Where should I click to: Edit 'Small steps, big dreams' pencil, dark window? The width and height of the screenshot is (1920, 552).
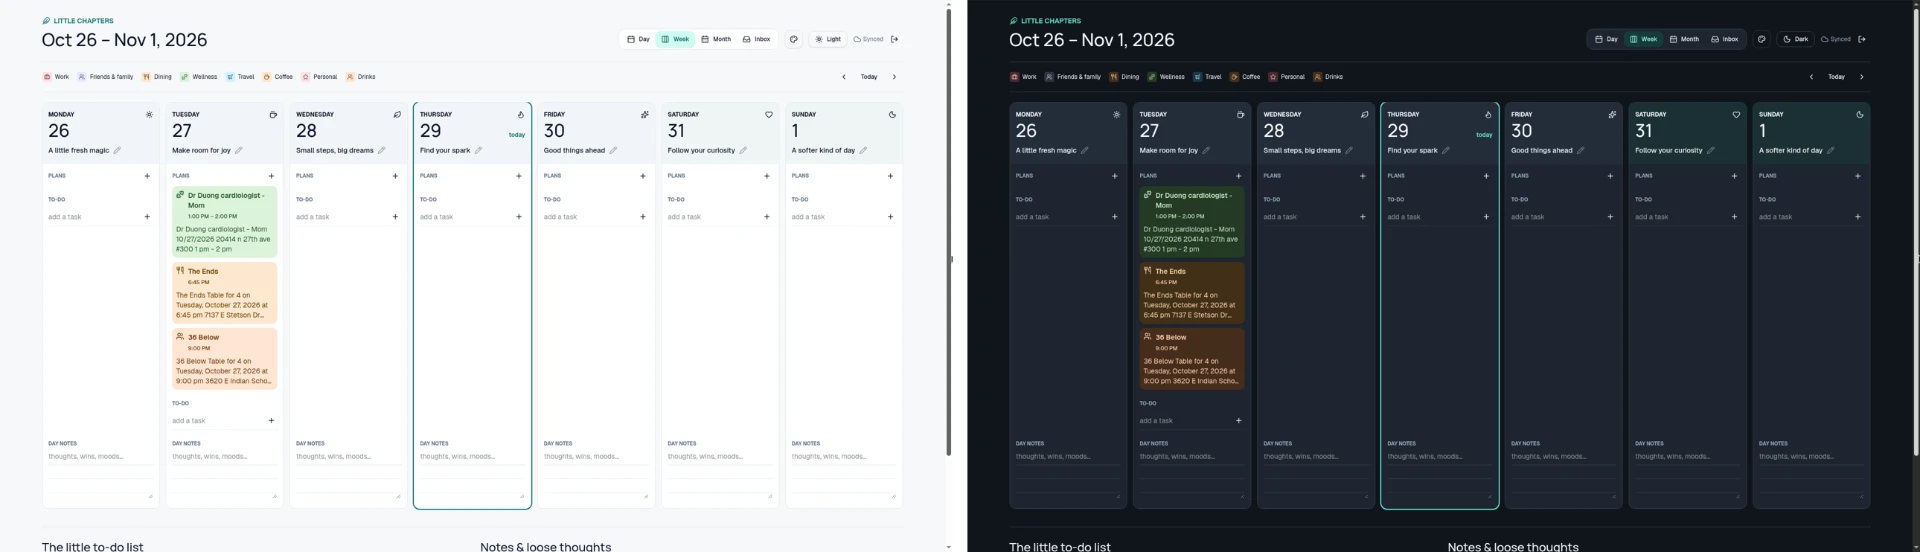1348,150
